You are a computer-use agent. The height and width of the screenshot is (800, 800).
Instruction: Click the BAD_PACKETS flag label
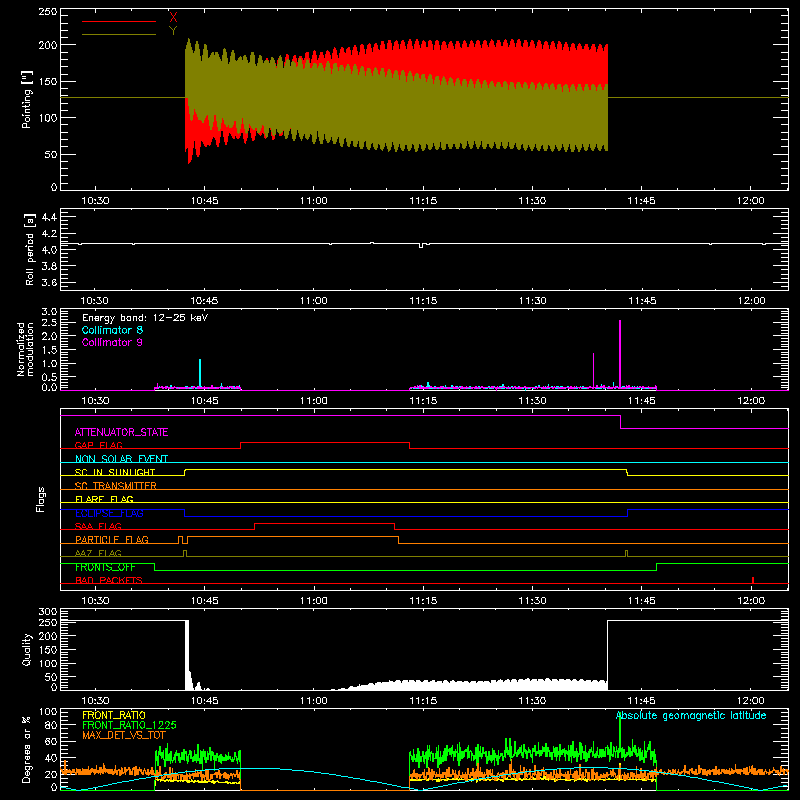pyautogui.click(x=109, y=580)
